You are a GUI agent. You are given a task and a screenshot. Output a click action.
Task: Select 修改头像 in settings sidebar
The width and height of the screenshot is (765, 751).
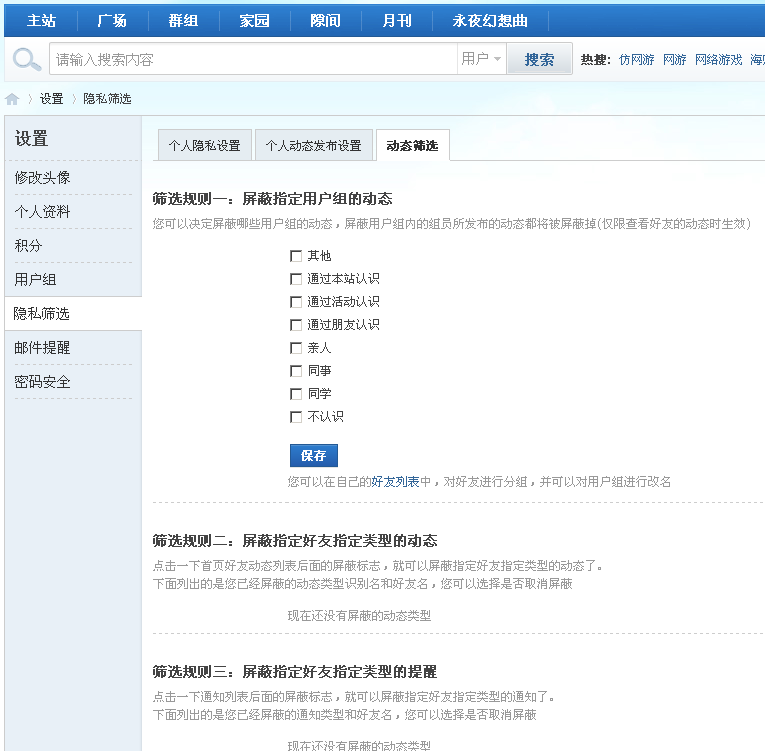(x=42, y=178)
